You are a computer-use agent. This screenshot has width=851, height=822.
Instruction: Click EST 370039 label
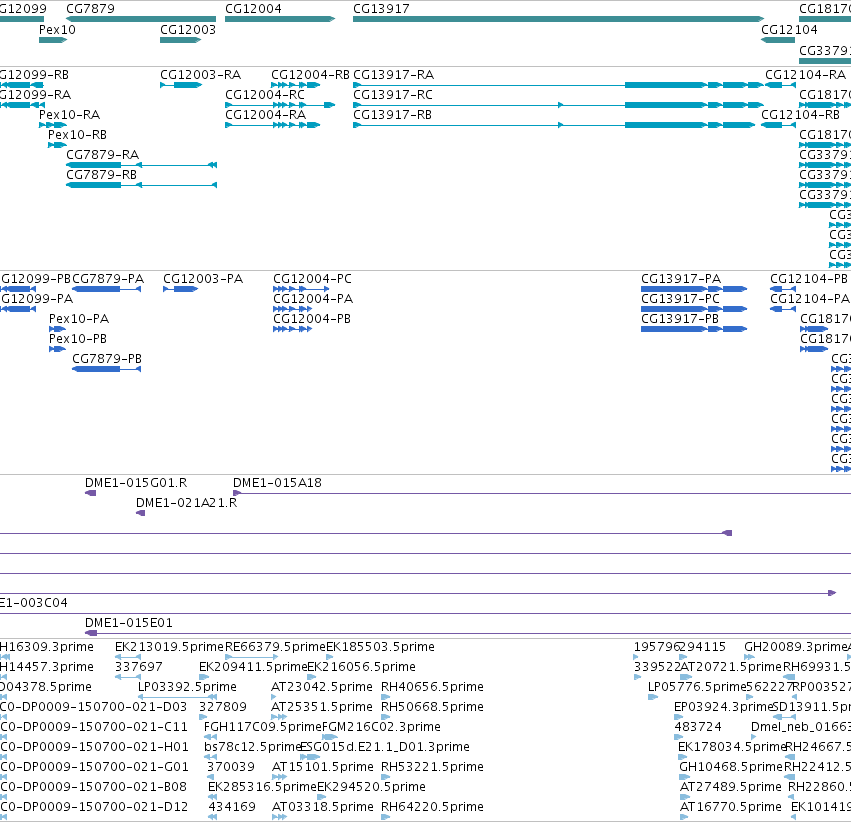[x=231, y=767]
